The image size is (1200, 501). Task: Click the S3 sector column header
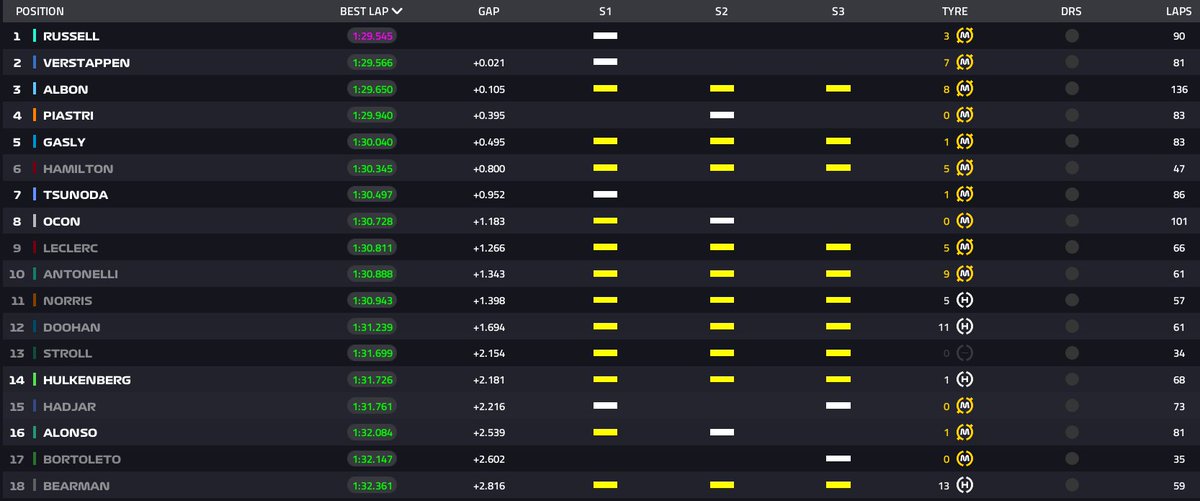(837, 12)
